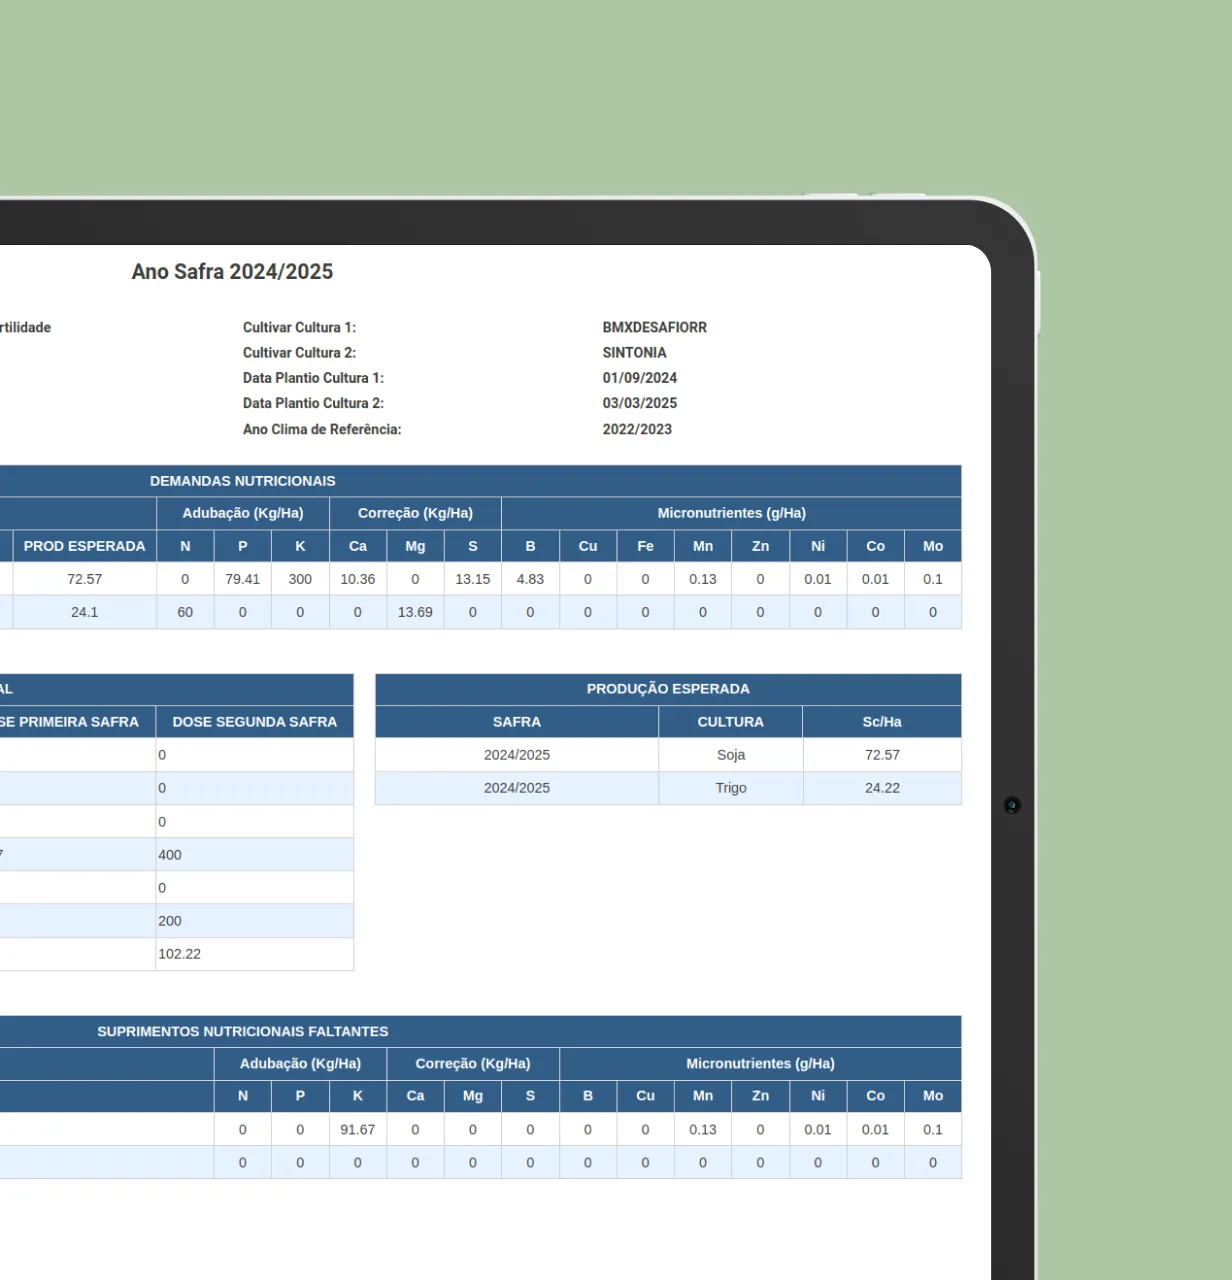The width and height of the screenshot is (1232, 1280).
Task: Select the Soja culture cell
Action: pos(730,755)
